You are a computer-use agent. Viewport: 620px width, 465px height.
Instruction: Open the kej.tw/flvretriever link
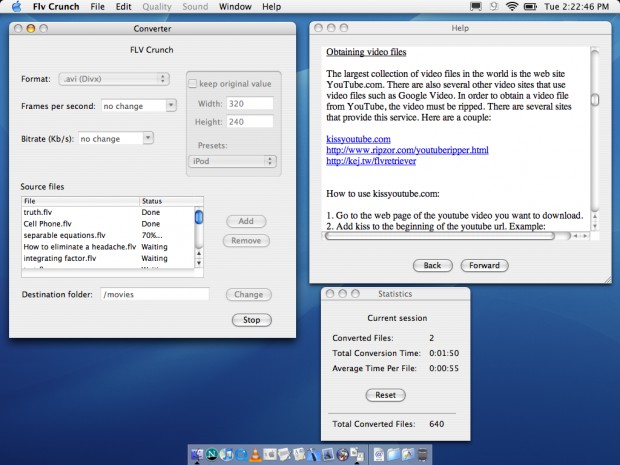pyautogui.click(x=371, y=161)
